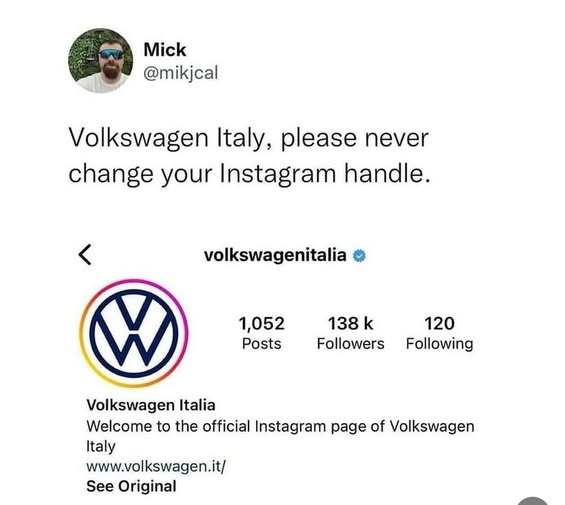The image size is (565, 505).
Task: Click the Welcome to the official Instagram bio
Action: [x=280, y=436]
